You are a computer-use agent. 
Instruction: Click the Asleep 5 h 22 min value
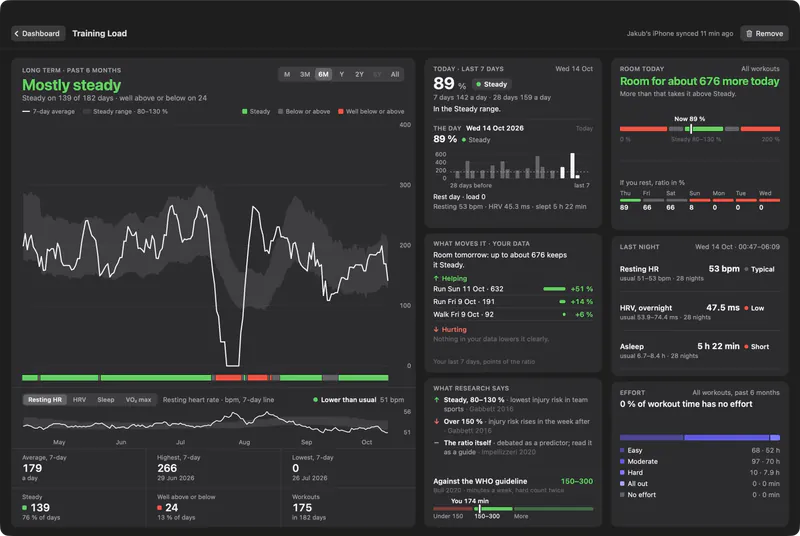point(718,346)
